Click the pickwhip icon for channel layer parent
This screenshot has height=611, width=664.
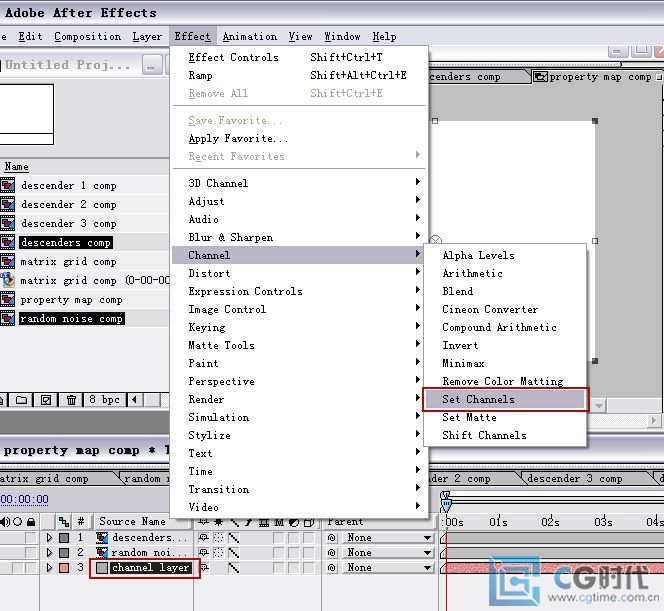click(x=332, y=567)
